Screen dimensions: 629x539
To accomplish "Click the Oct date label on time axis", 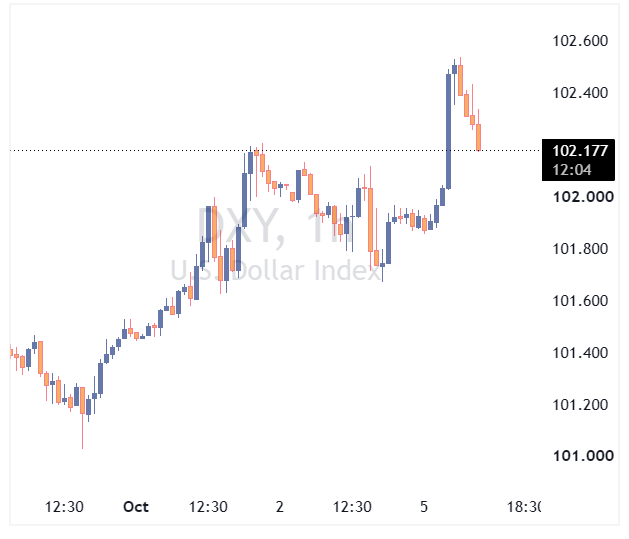I will click(x=136, y=507).
